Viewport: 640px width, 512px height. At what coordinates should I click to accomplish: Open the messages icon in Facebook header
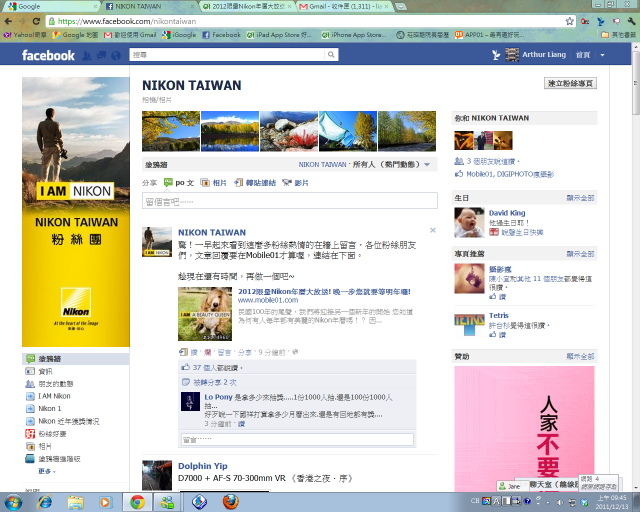pos(101,56)
